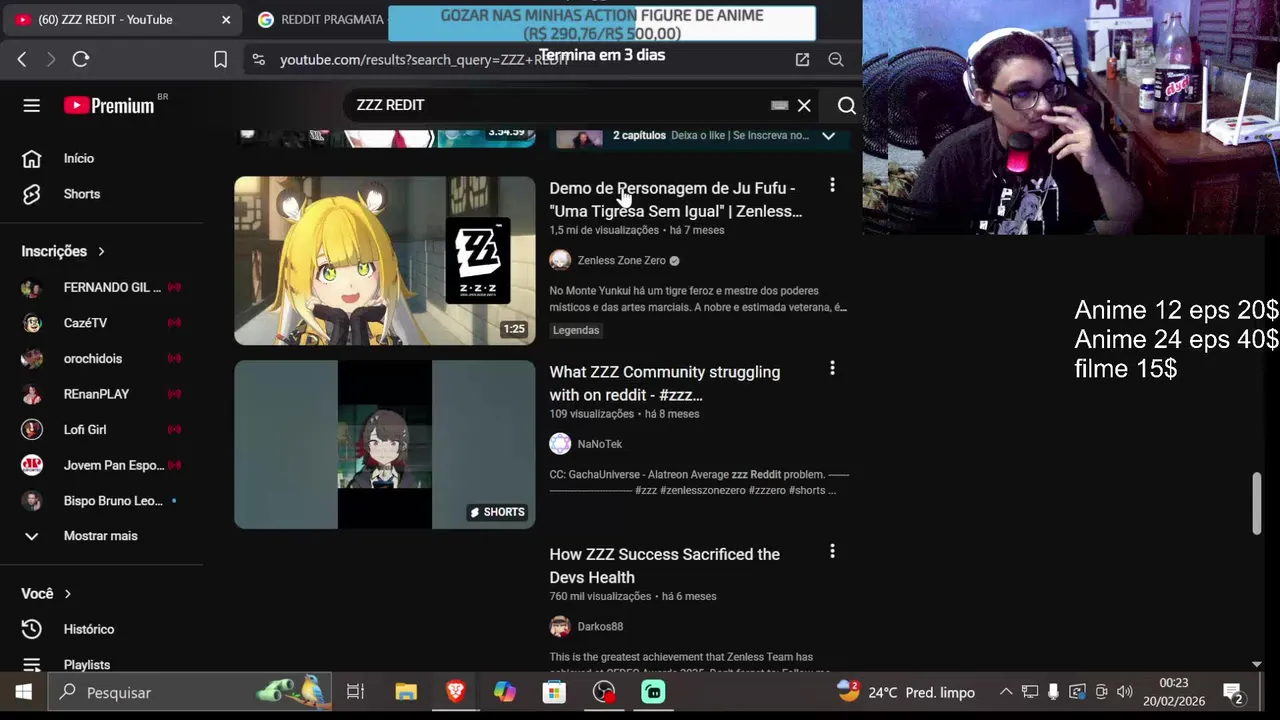Screen dimensions: 1280x720
Task: Open CazéTV channel subscription
Action: [102, 323]
